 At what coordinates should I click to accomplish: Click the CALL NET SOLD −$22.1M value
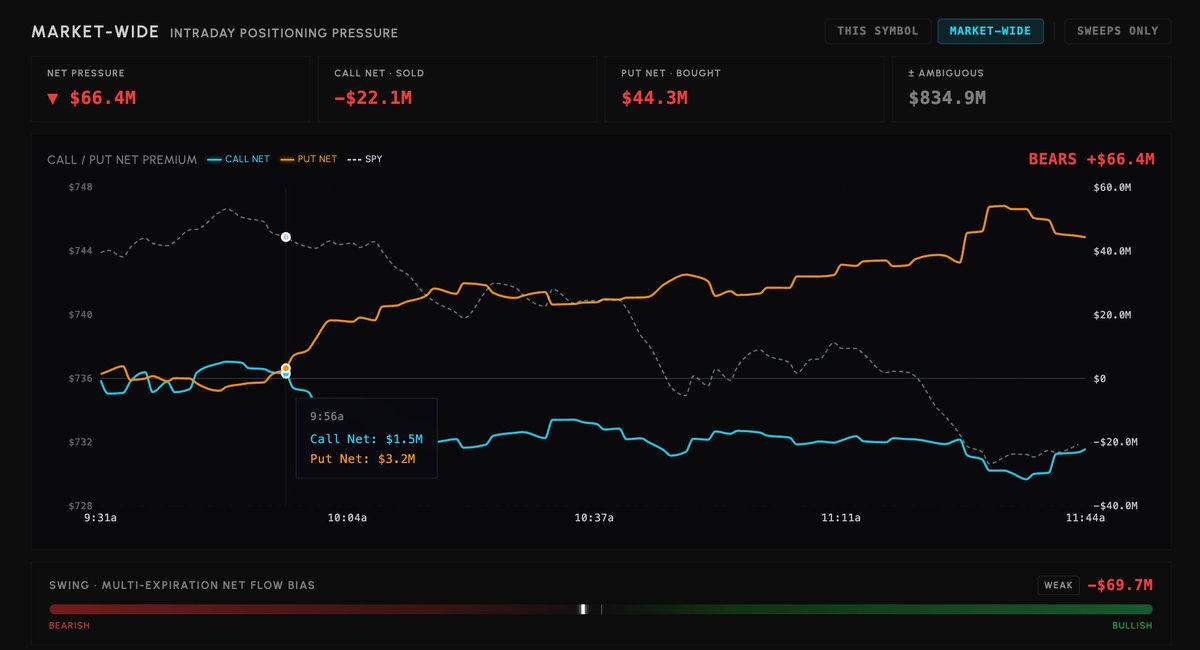pos(373,98)
